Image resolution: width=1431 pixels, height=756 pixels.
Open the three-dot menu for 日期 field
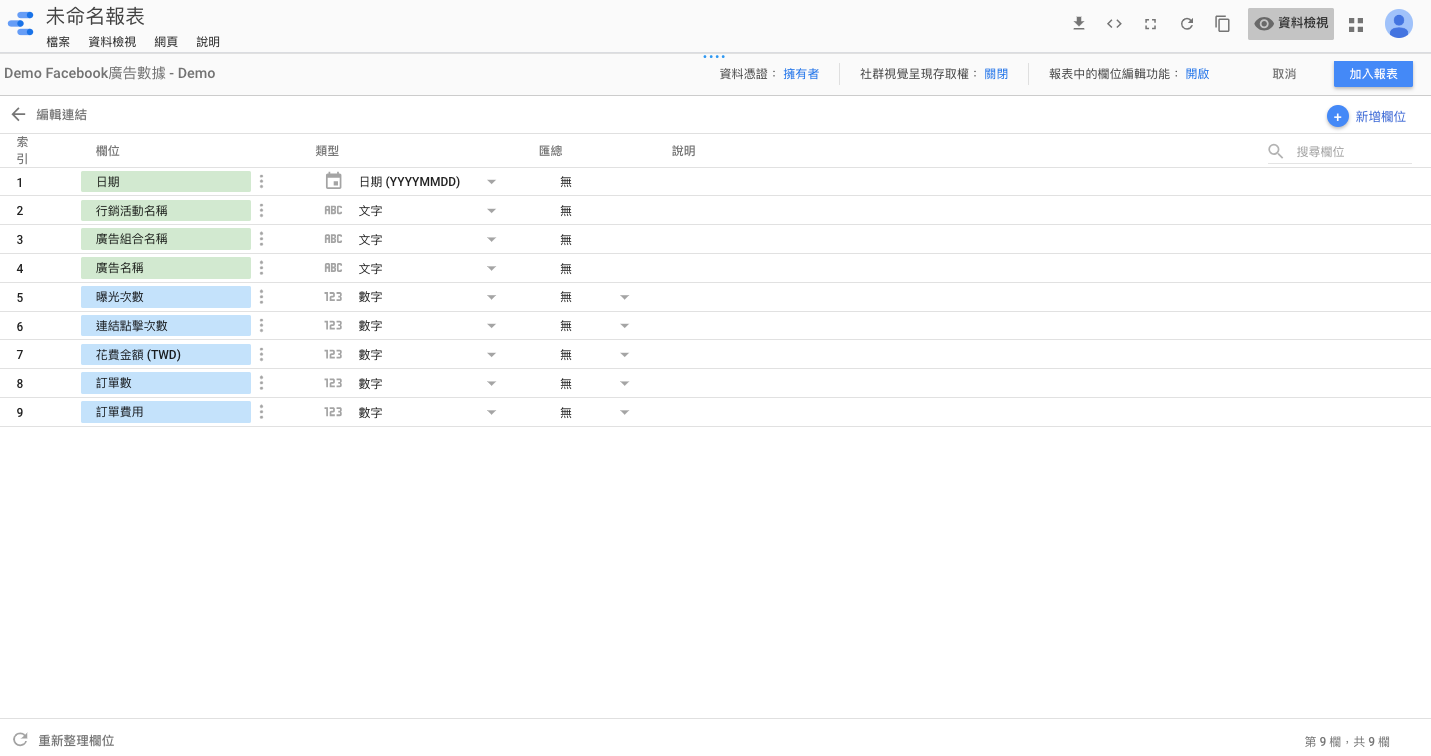click(x=261, y=182)
